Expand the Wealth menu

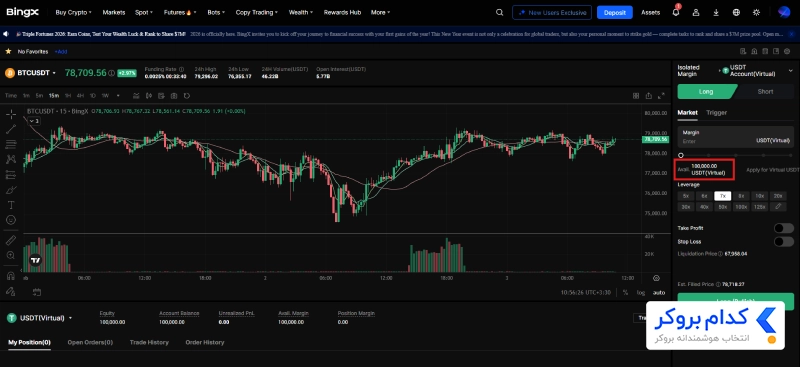click(301, 12)
